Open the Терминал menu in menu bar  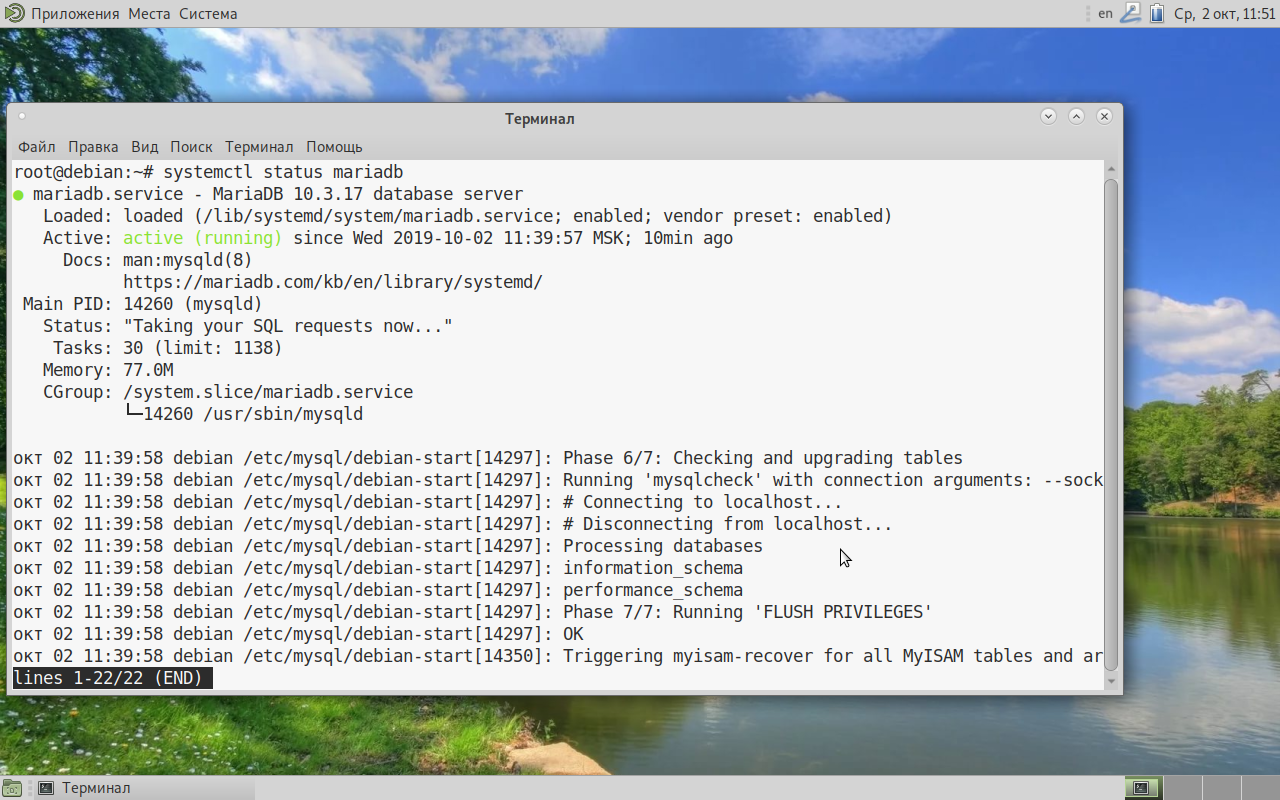[259, 147]
